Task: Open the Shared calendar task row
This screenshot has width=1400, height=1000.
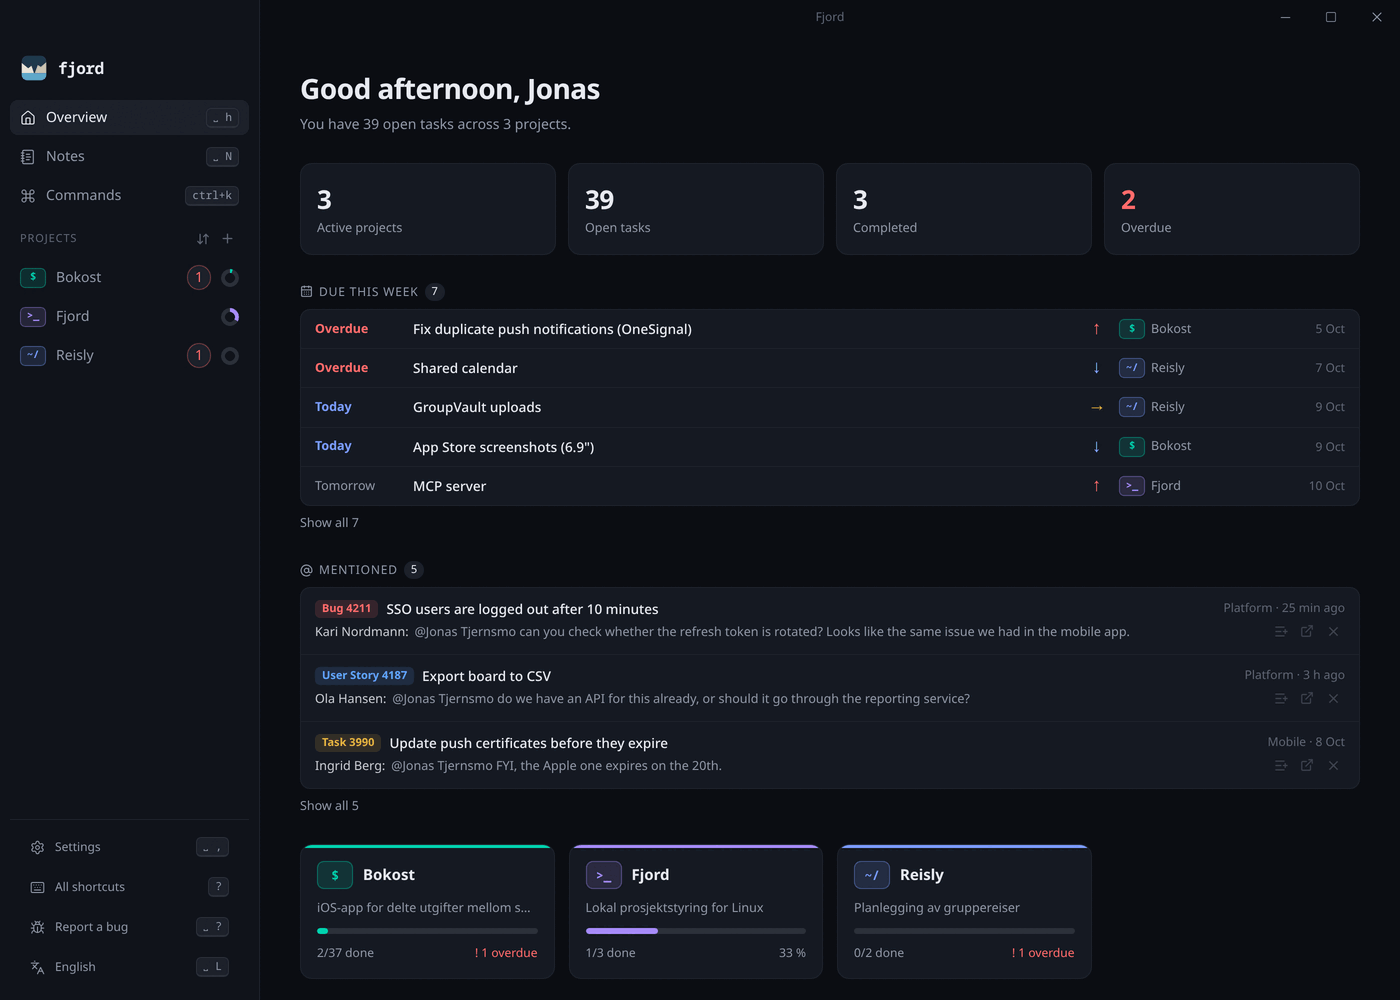Action: click(829, 368)
